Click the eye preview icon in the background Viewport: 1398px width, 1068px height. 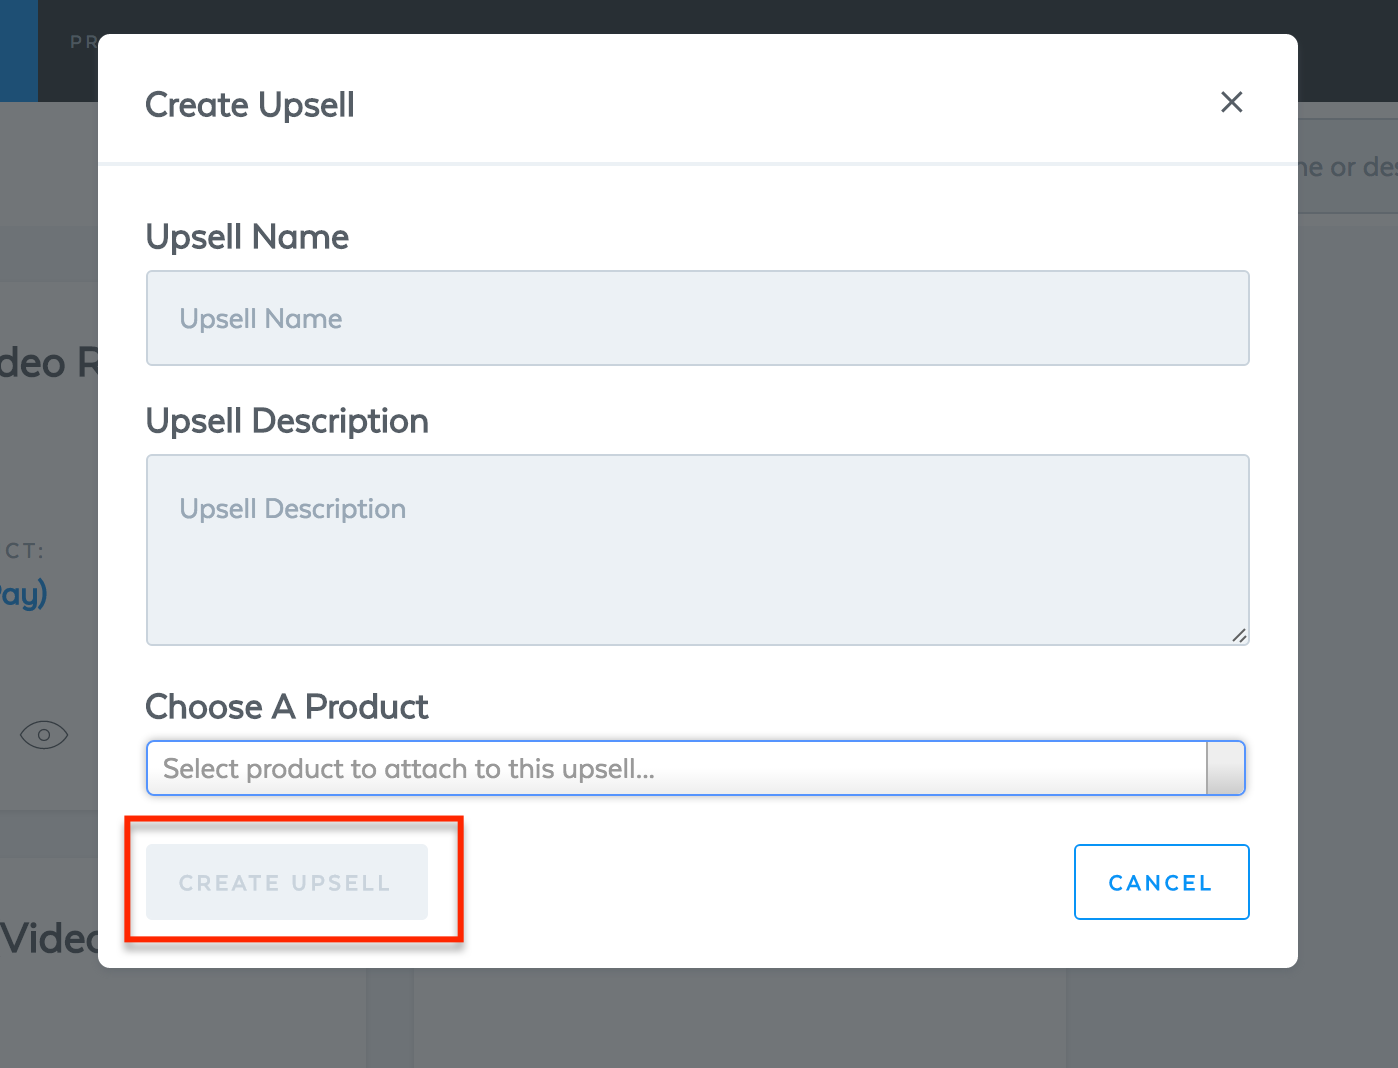coord(43,735)
